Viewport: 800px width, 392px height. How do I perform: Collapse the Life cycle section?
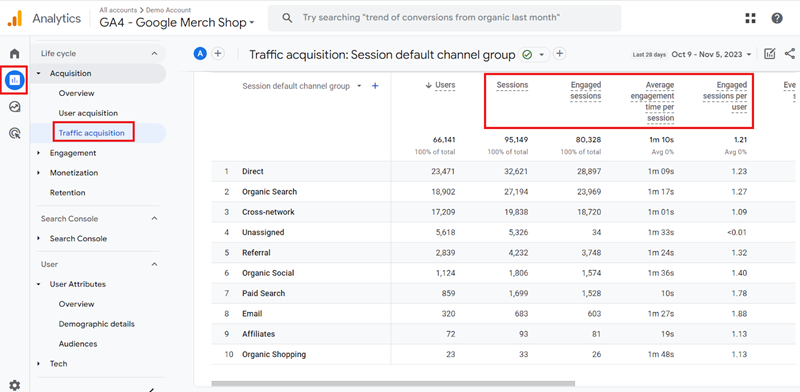pos(155,54)
